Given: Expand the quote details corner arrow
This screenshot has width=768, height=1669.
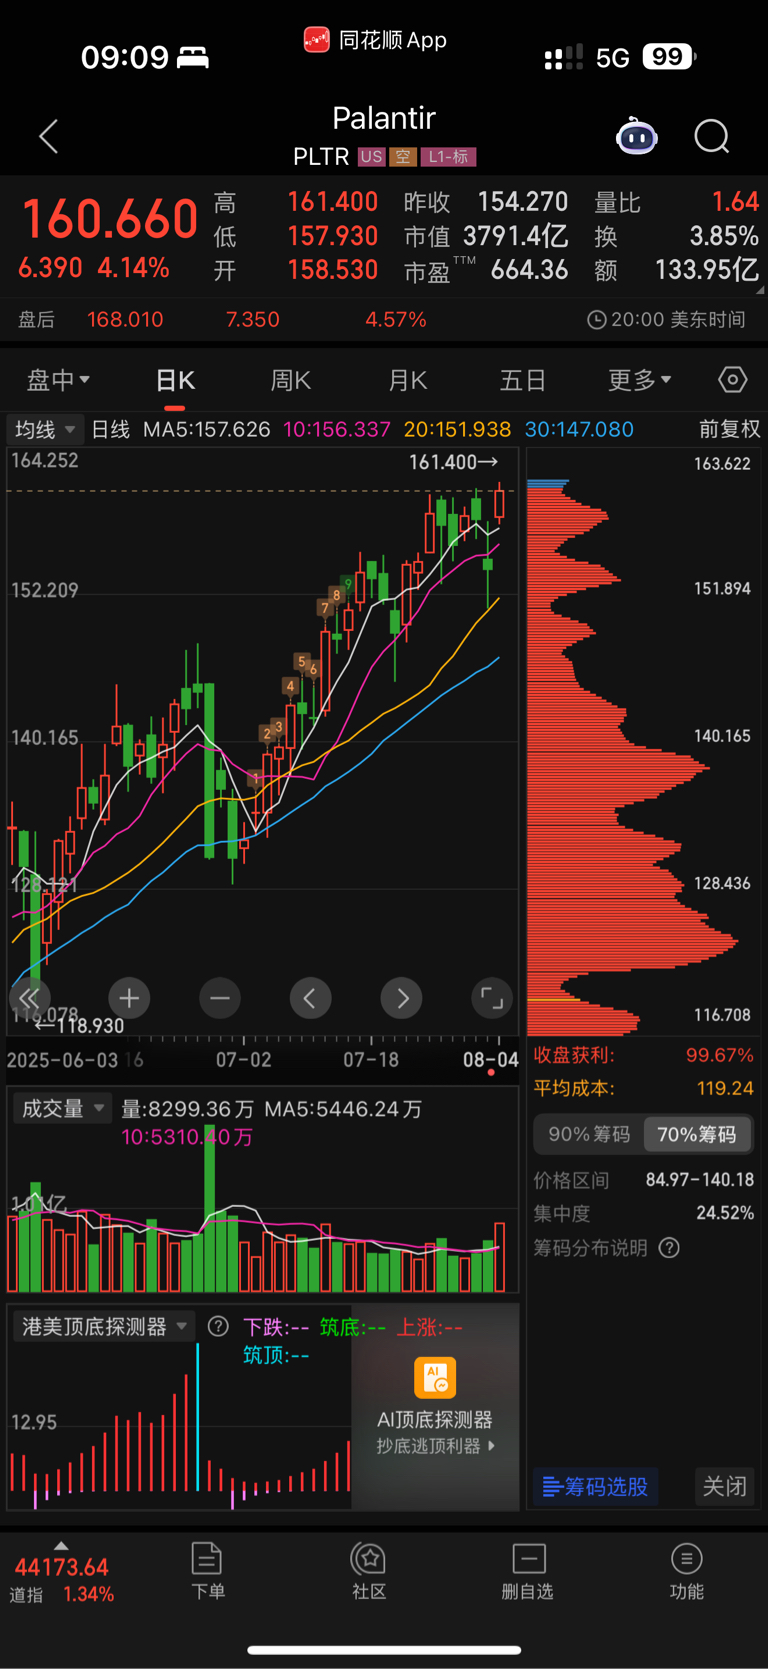Looking at the screenshot, I should [760, 291].
